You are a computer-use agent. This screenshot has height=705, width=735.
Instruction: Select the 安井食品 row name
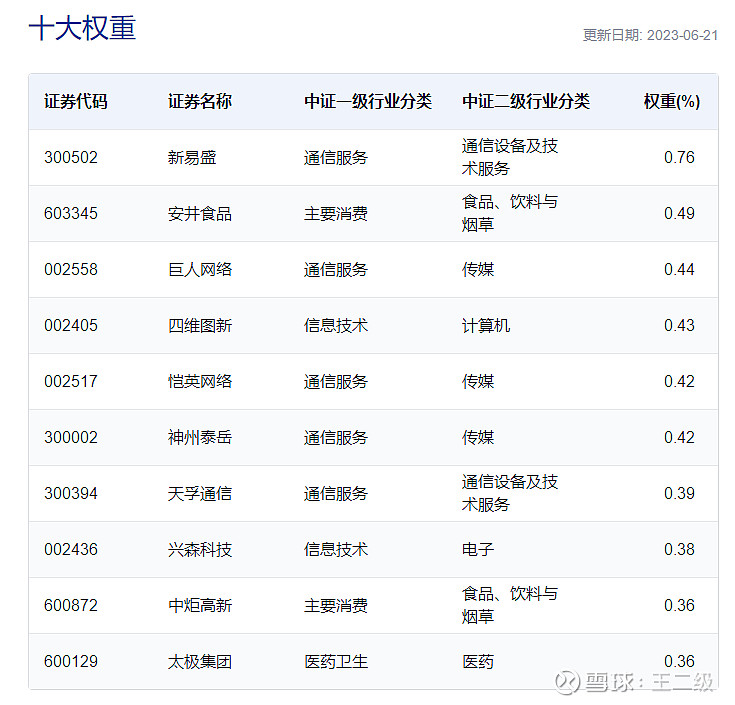pos(200,213)
